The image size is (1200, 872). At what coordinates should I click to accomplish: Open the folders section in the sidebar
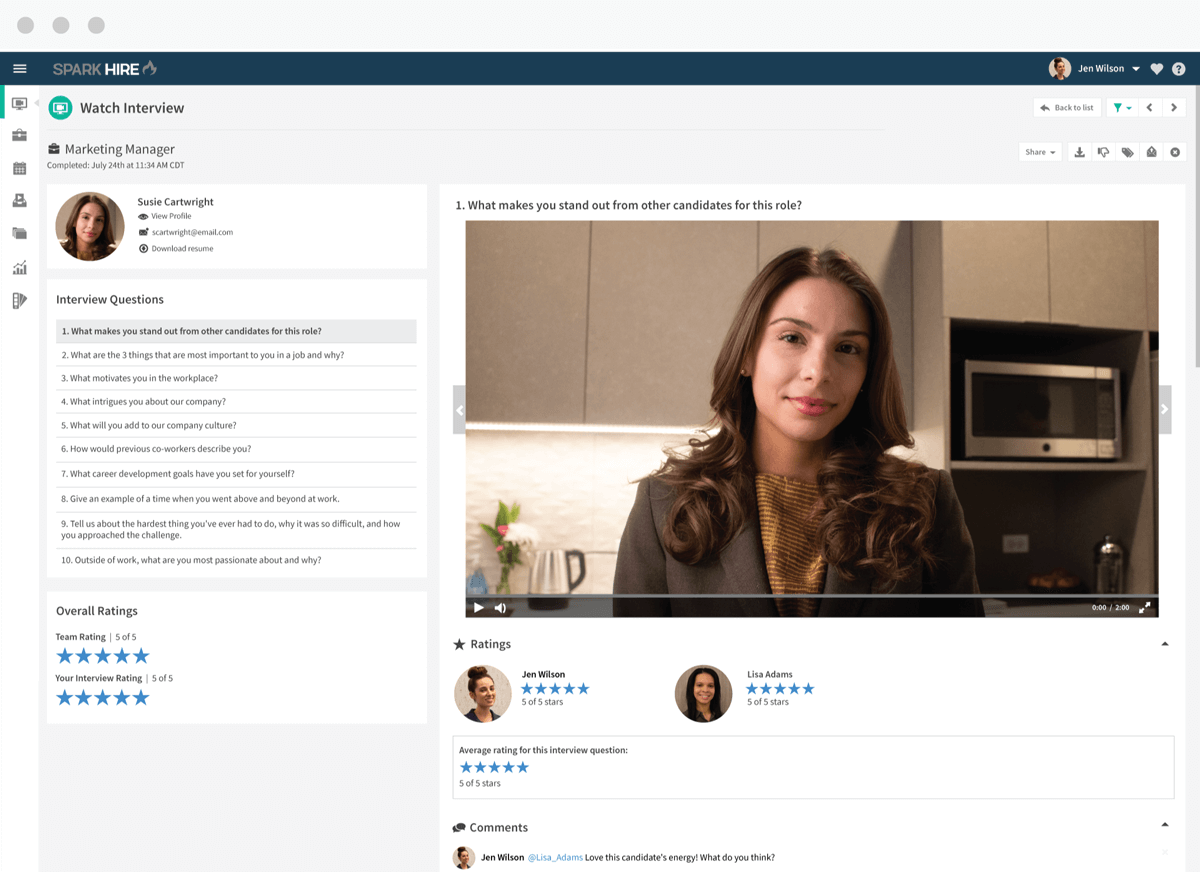coord(20,233)
